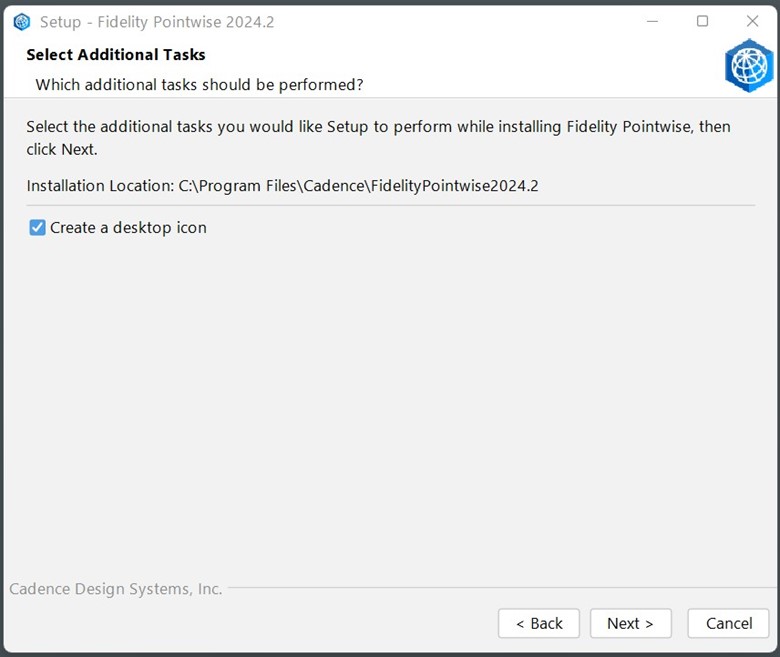Click the C:\Program Files\Cadence path text
The width and height of the screenshot is (780, 657).
(x=358, y=186)
